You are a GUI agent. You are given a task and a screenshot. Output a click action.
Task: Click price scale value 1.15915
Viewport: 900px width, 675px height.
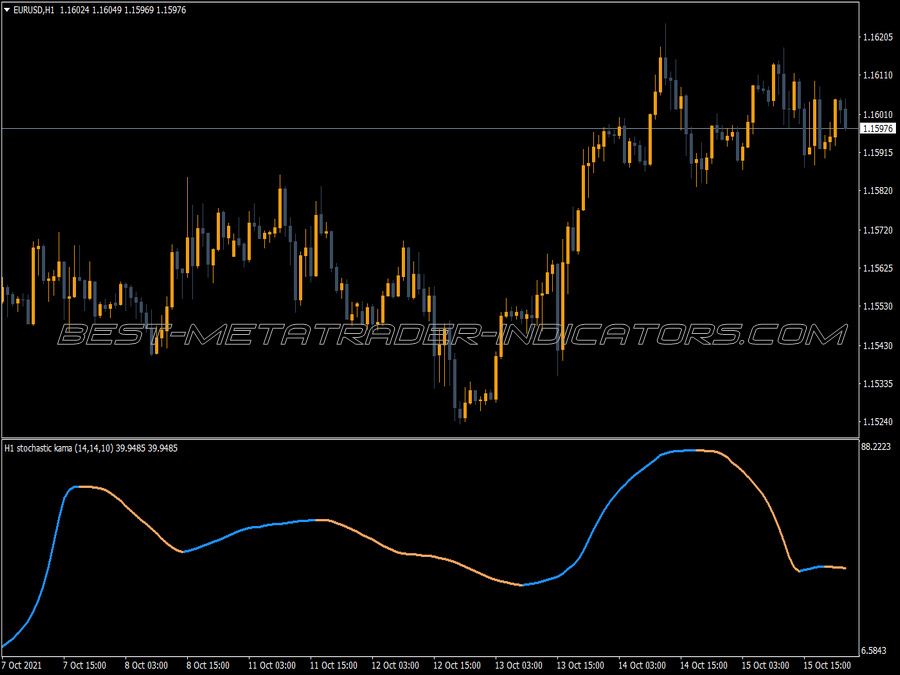tap(878, 153)
